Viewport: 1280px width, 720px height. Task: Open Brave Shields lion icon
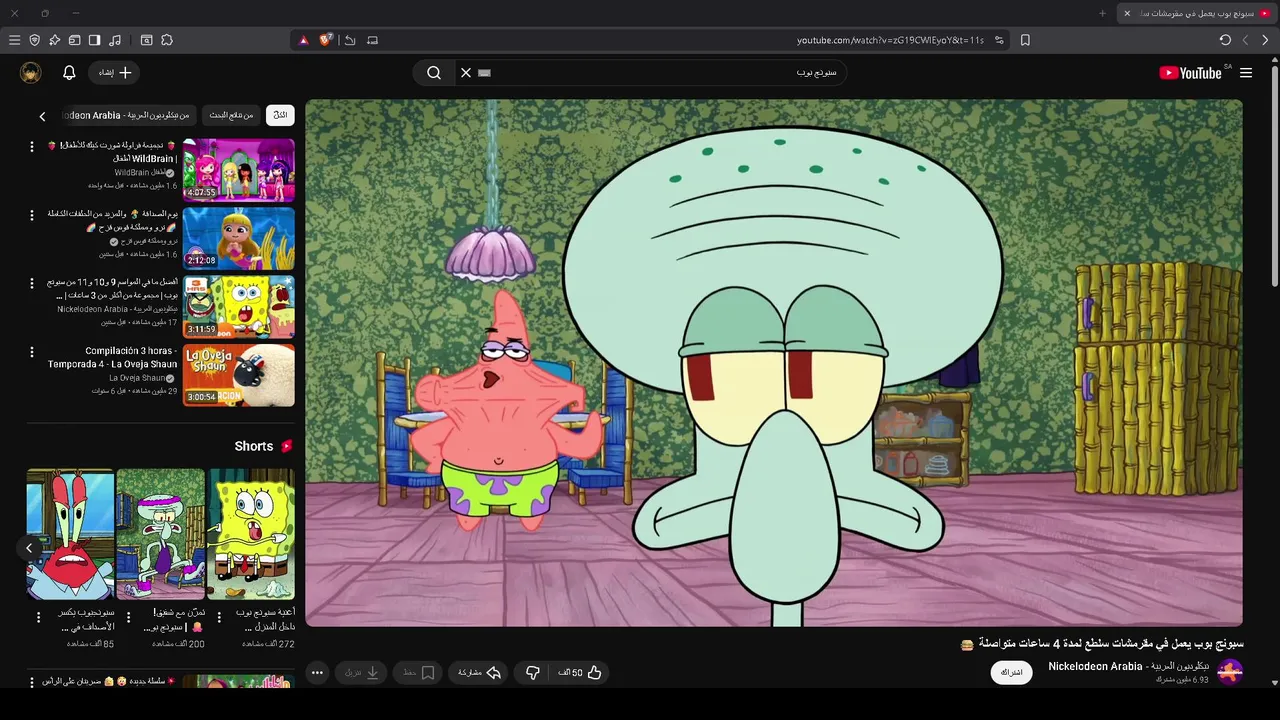(325, 40)
